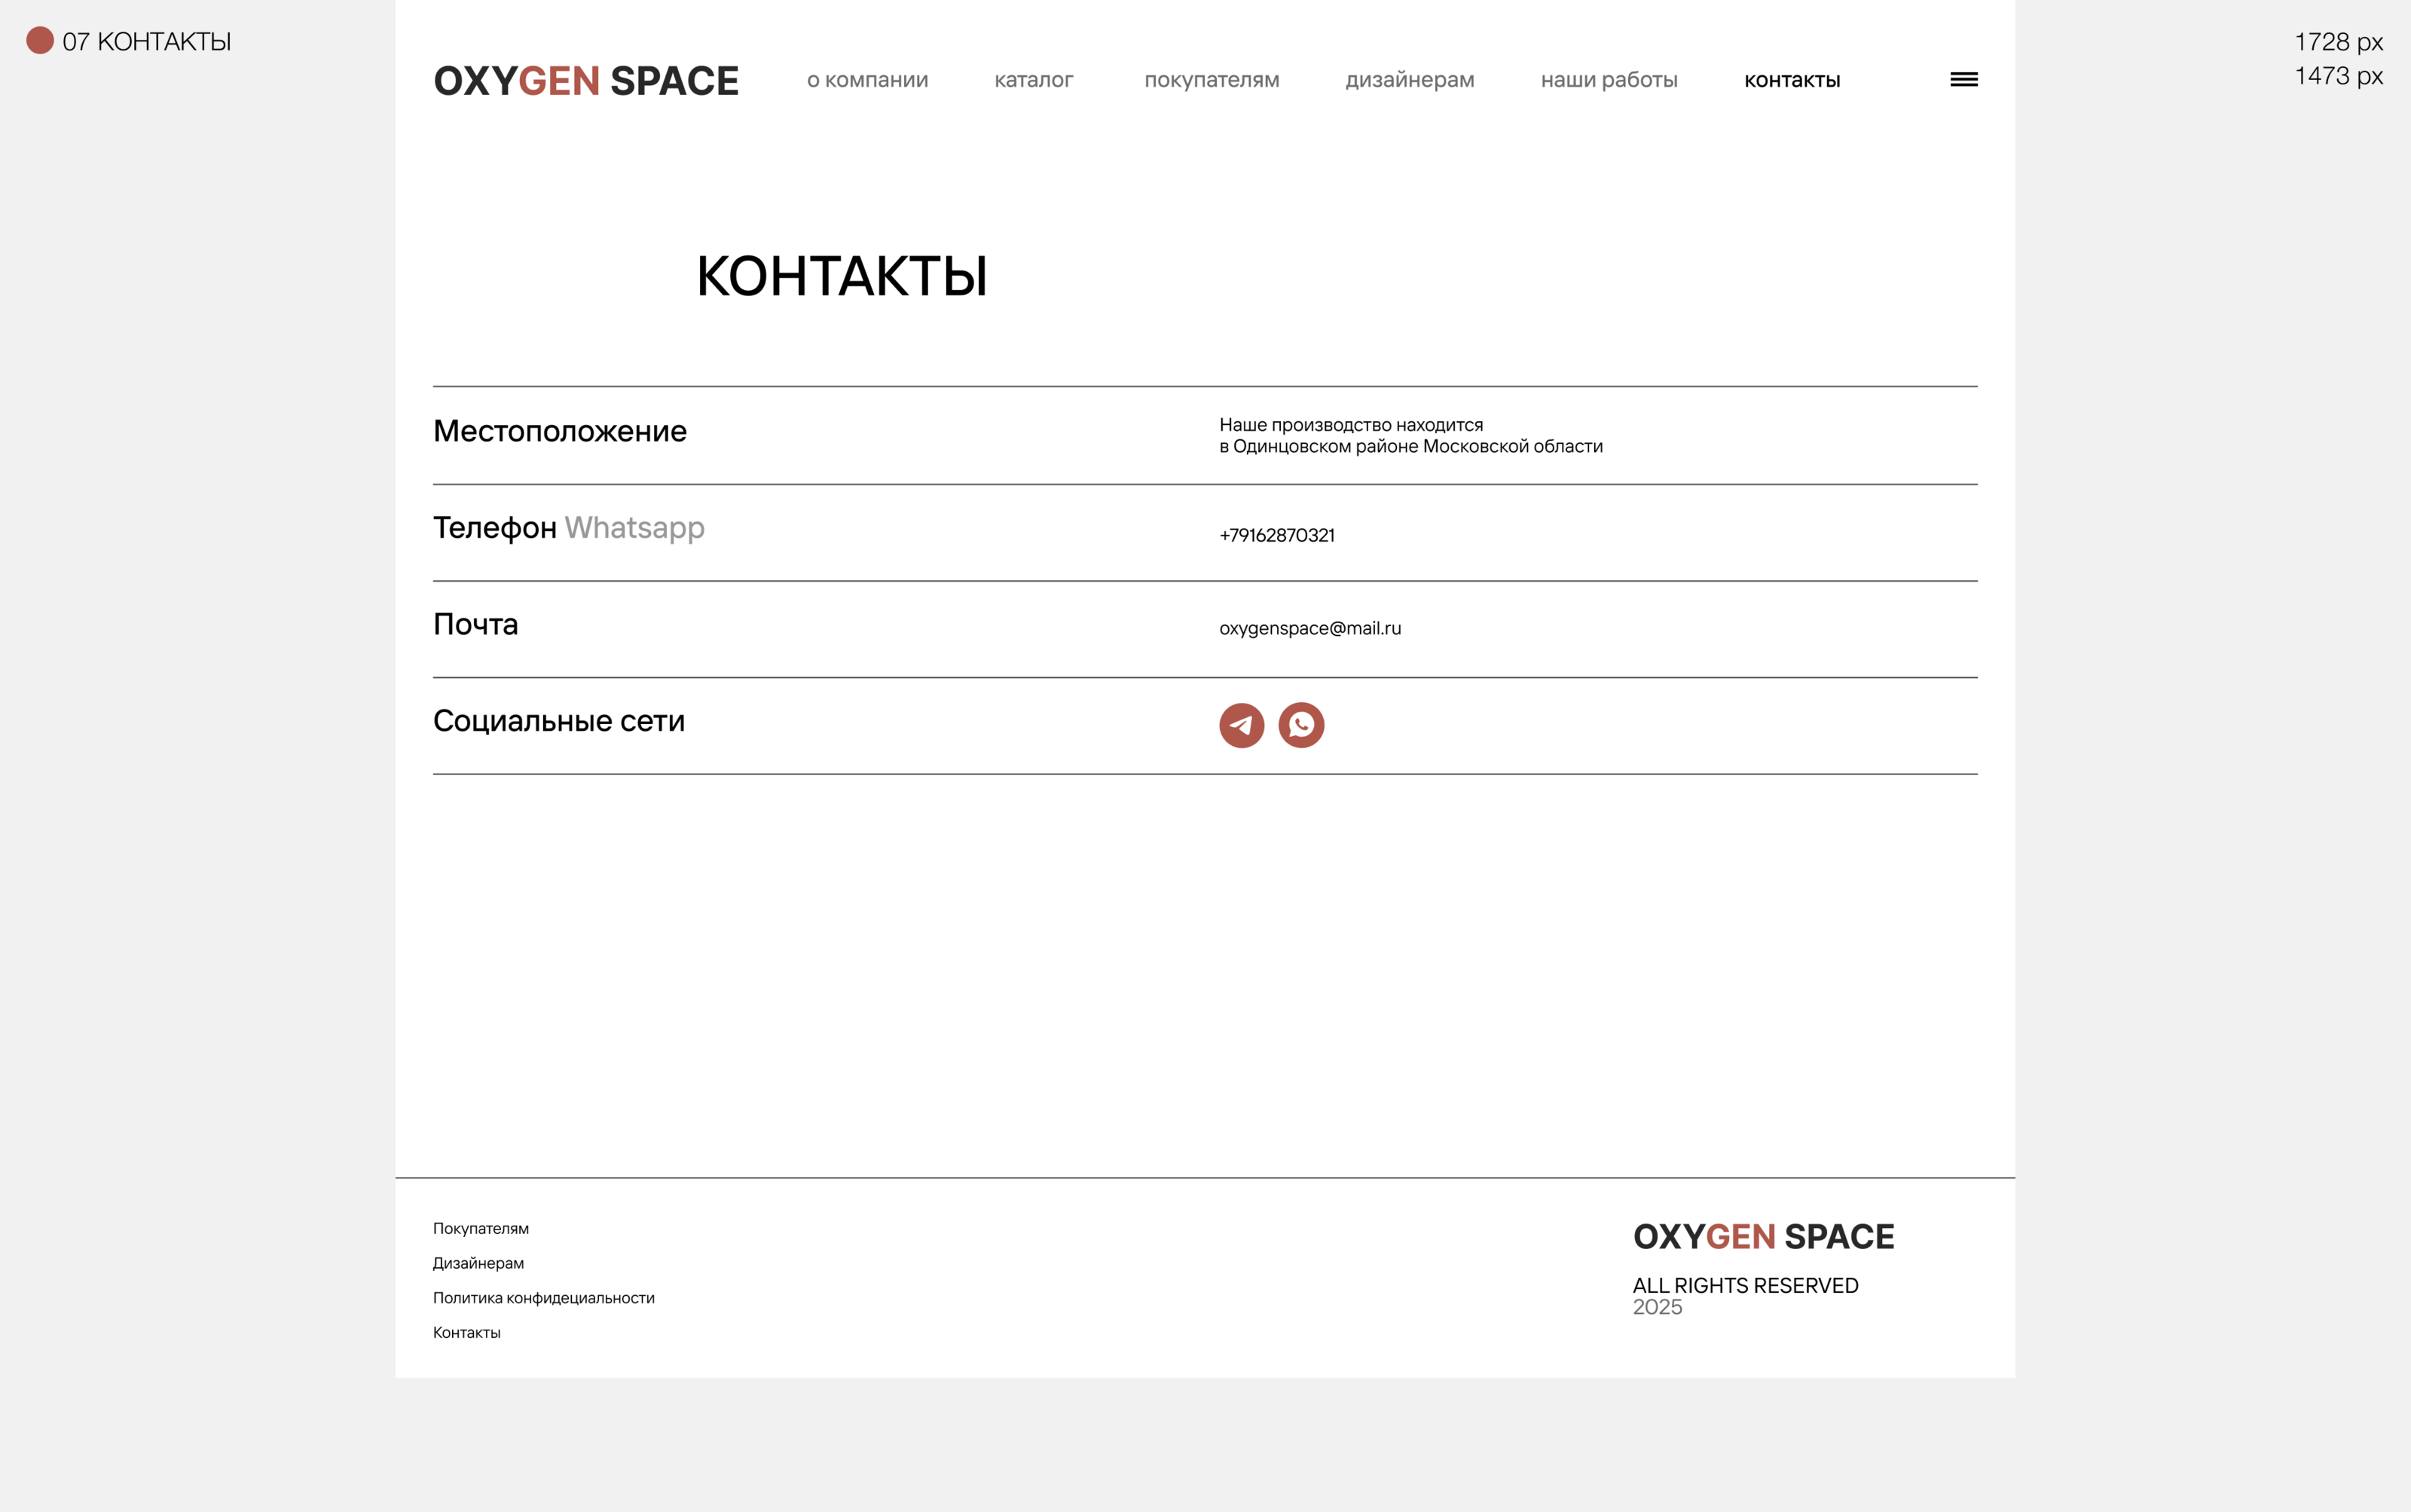Navigate to 'наши работы' menu item

pyautogui.click(x=1608, y=80)
